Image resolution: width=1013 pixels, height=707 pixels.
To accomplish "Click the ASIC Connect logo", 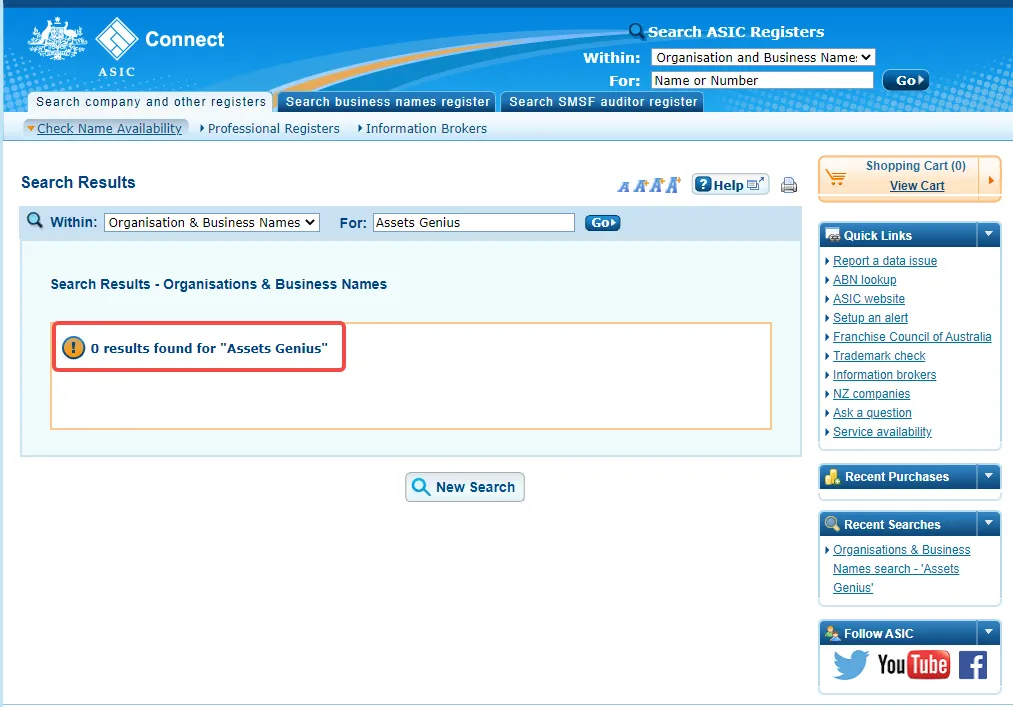I will (x=127, y=47).
